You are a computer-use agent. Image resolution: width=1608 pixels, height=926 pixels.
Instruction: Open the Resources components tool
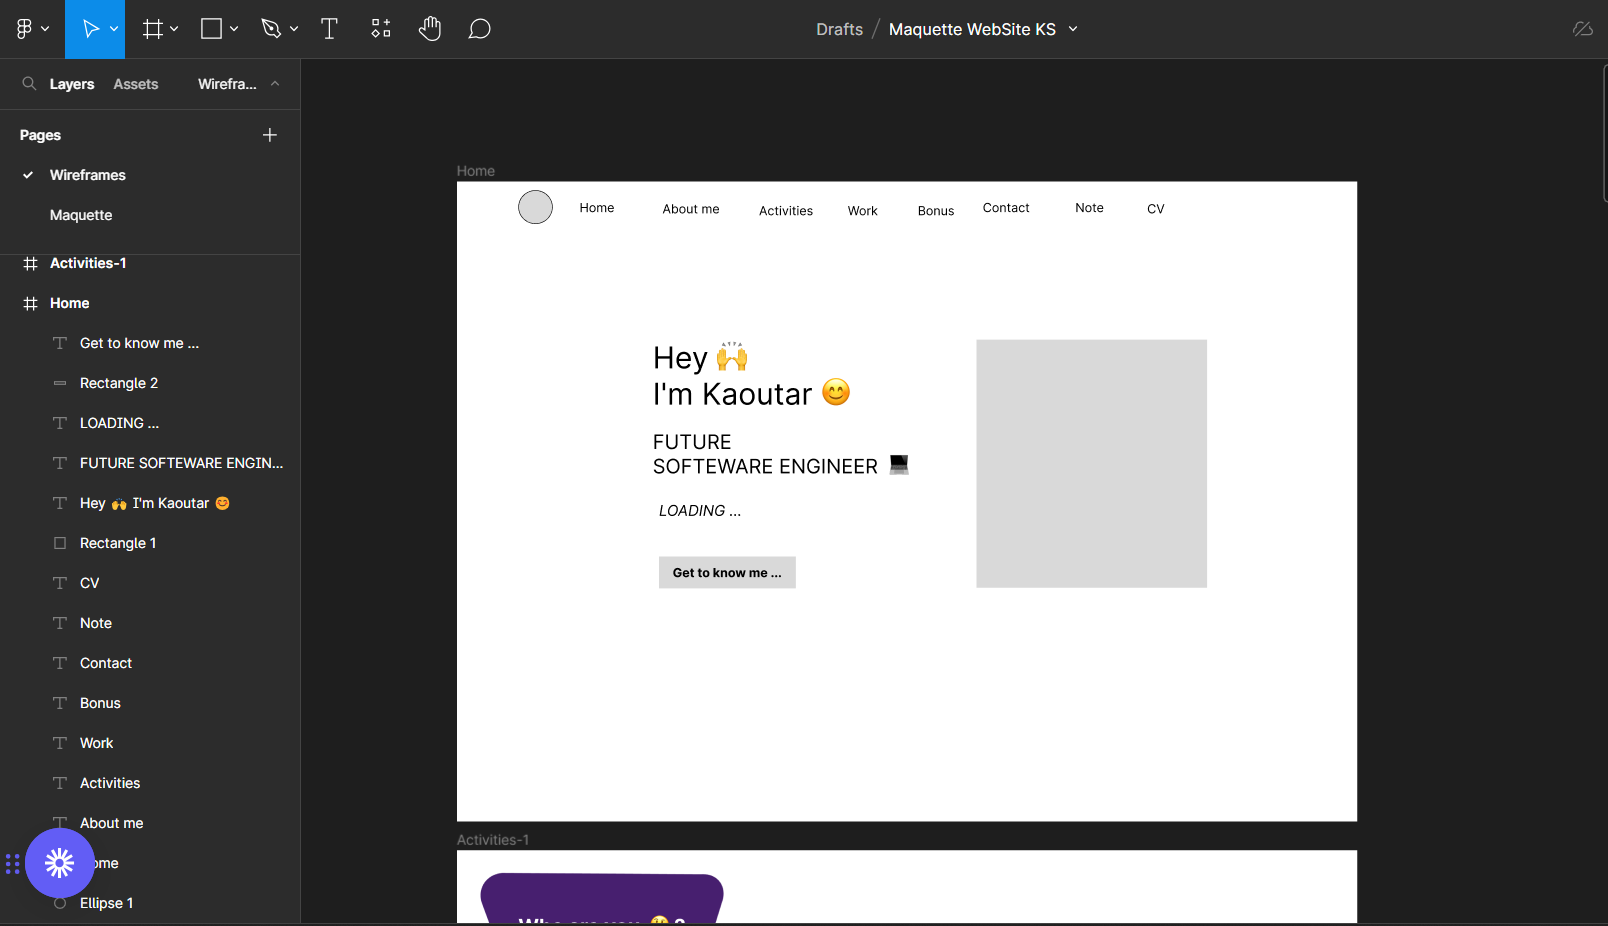tap(381, 29)
